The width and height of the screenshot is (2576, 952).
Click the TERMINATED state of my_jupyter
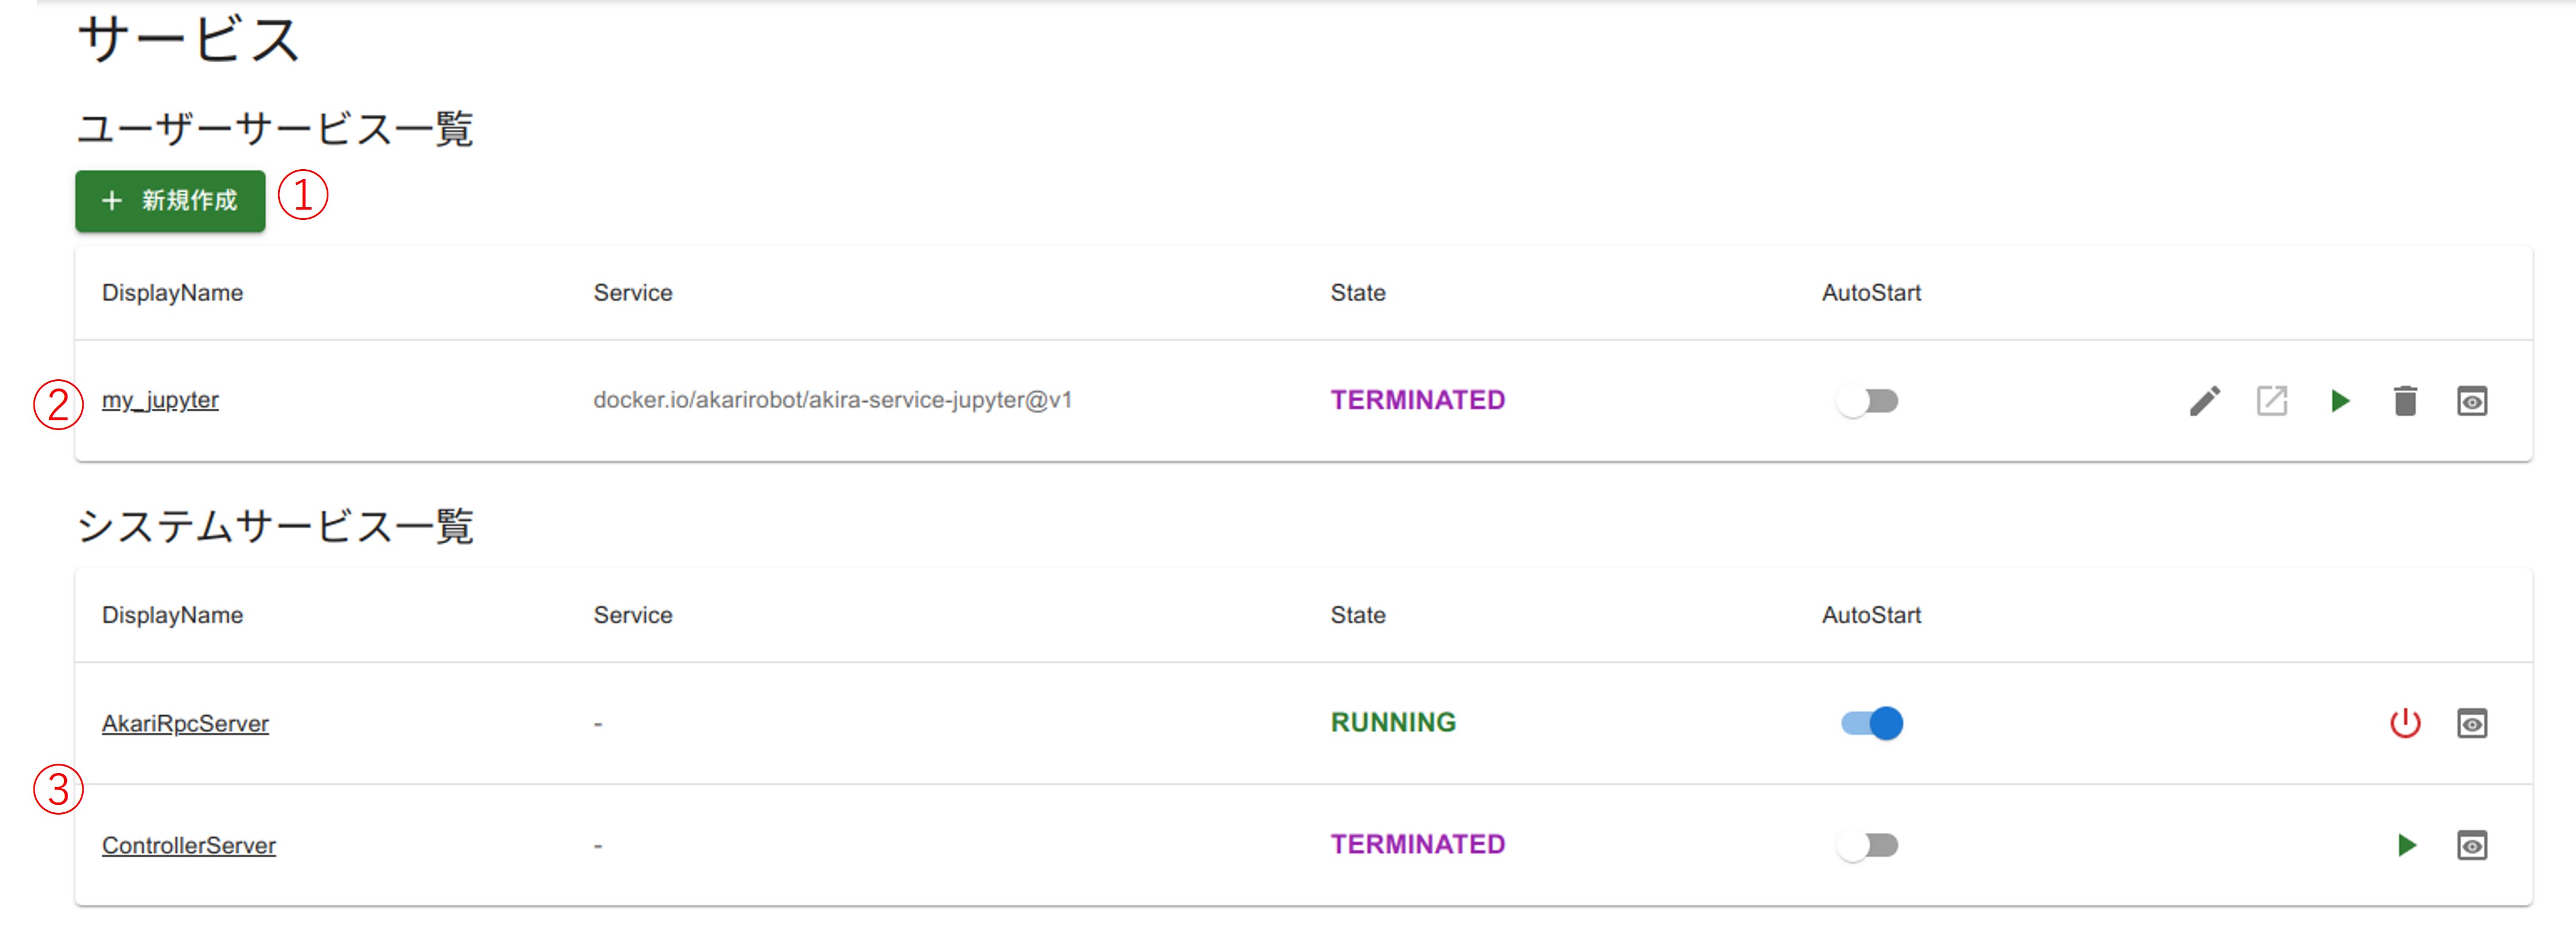point(1417,400)
